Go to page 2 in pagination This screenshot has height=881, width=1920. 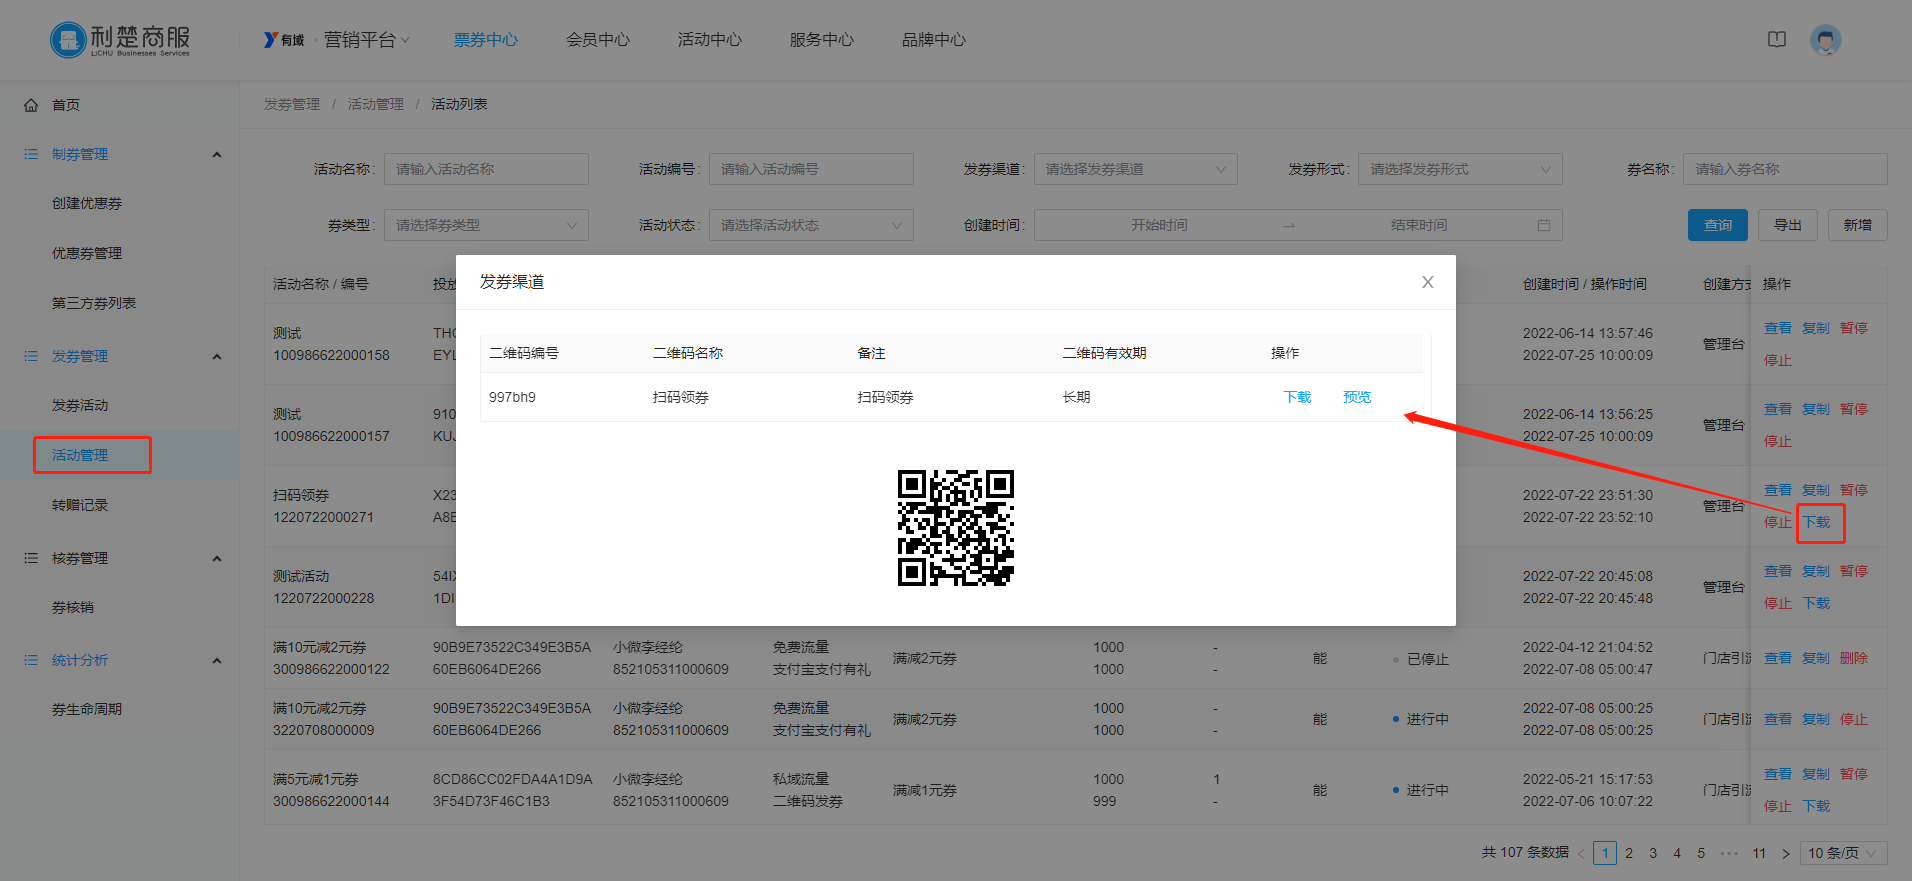1629,853
